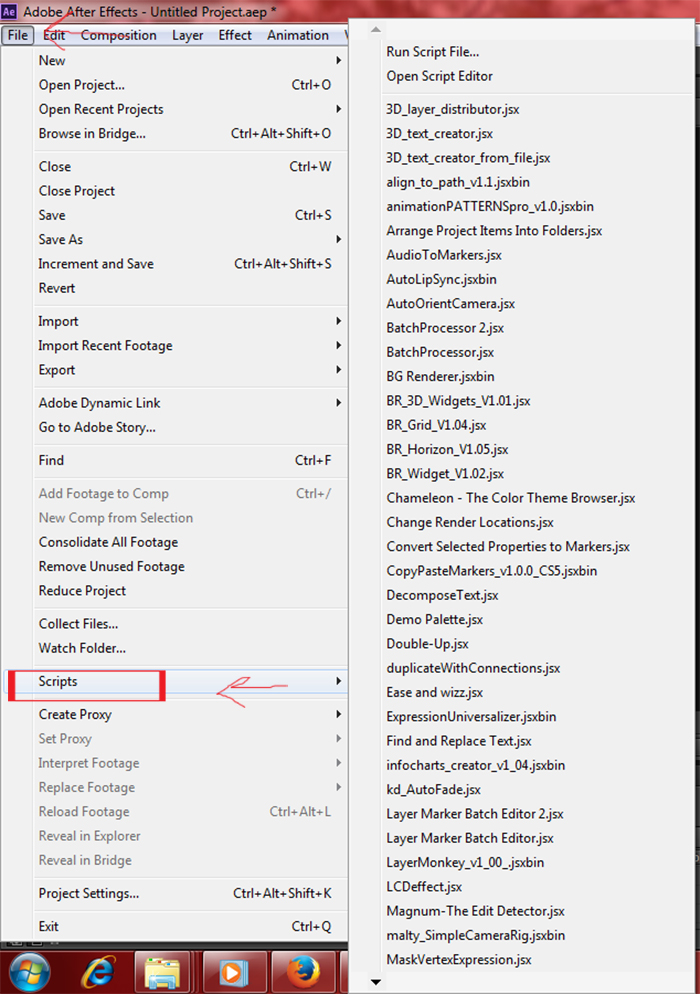Open the Edit menu
Image resolution: width=700 pixels, height=994 pixels.
(x=54, y=35)
